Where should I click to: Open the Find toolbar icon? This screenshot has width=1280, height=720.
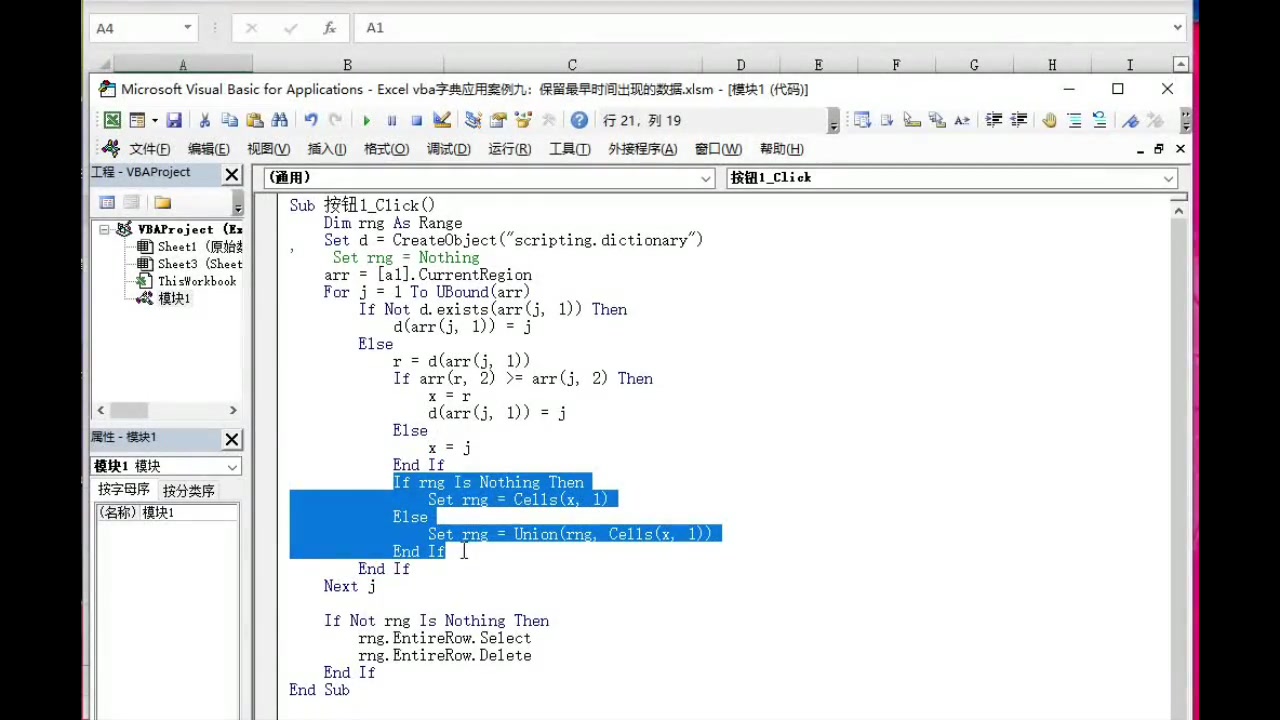click(x=280, y=120)
